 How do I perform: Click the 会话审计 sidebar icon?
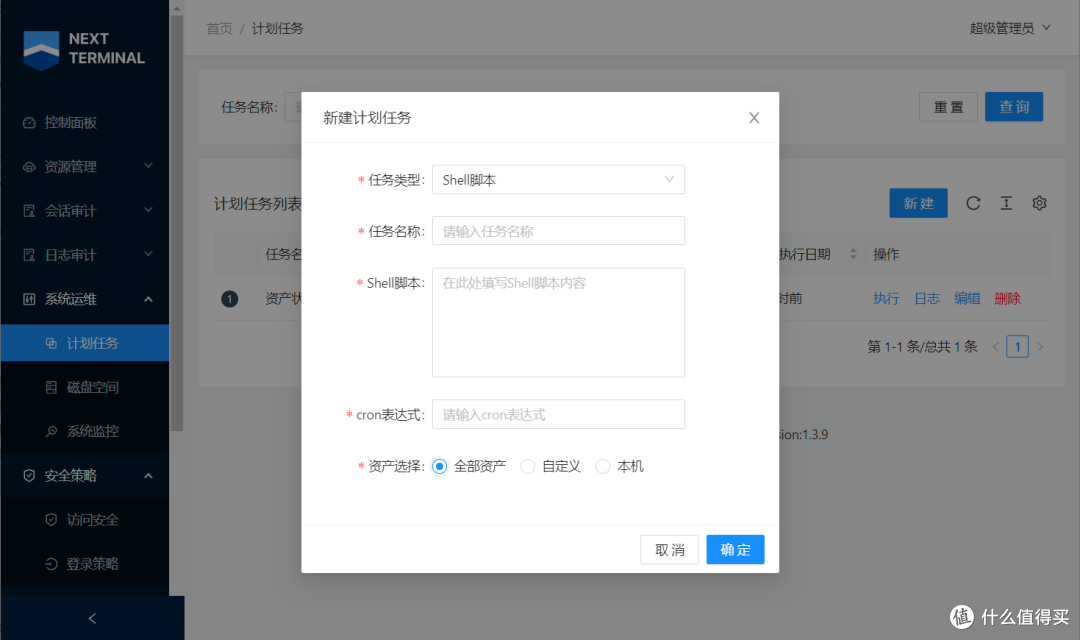click(29, 211)
